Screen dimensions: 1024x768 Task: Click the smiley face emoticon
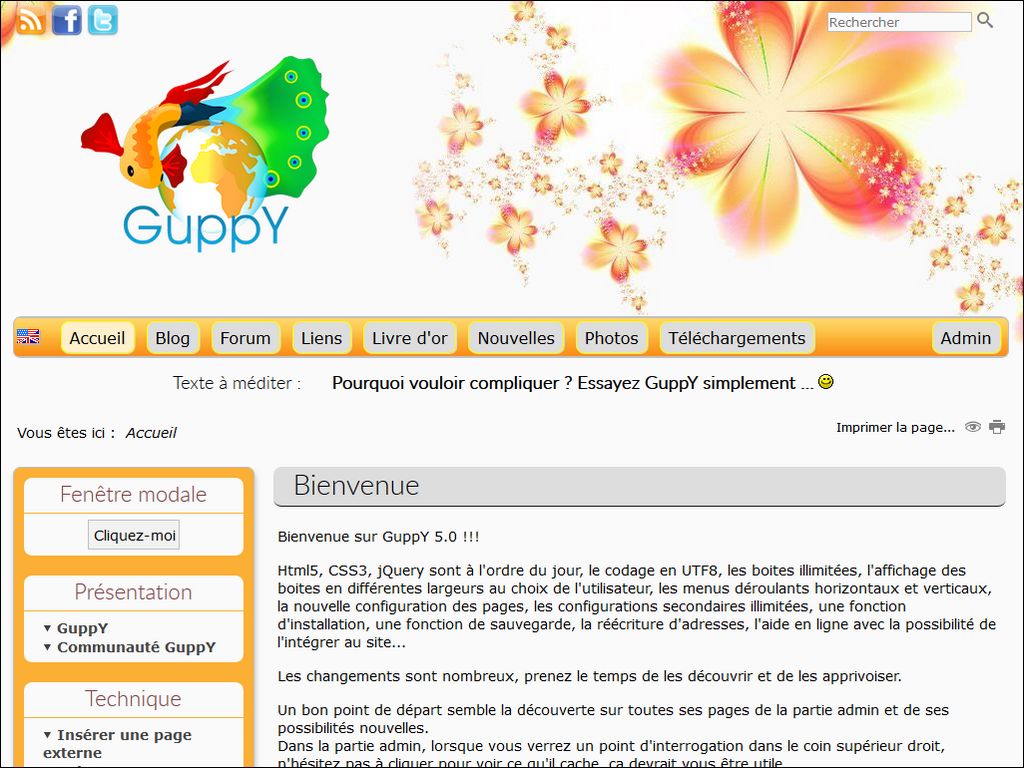point(826,382)
